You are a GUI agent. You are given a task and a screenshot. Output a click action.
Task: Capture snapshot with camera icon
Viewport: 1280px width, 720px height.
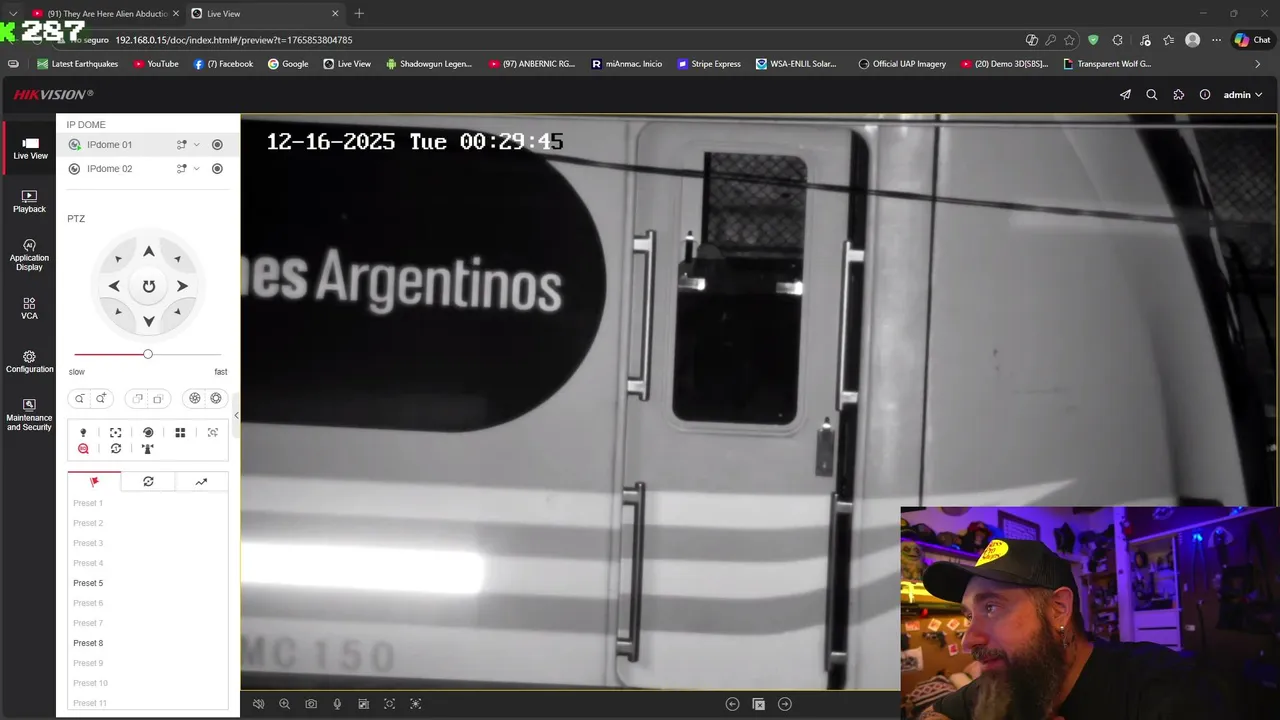(x=311, y=704)
